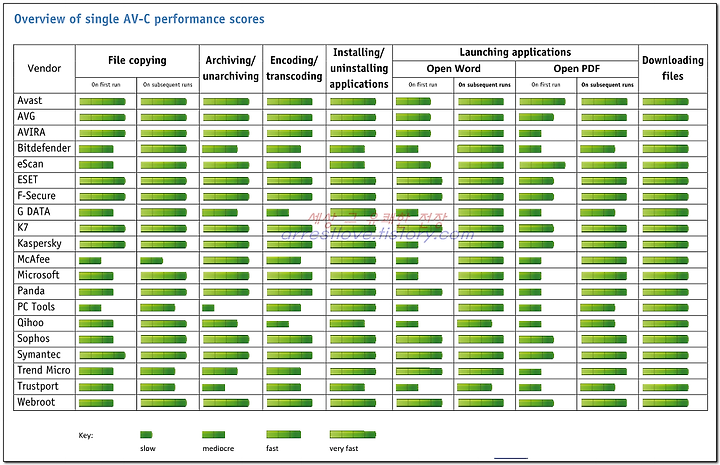Image resolution: width=720 pixels, height=465 pixels.
Task: Click ESET's Open Word first-run score bar
Action: [419, 181]
